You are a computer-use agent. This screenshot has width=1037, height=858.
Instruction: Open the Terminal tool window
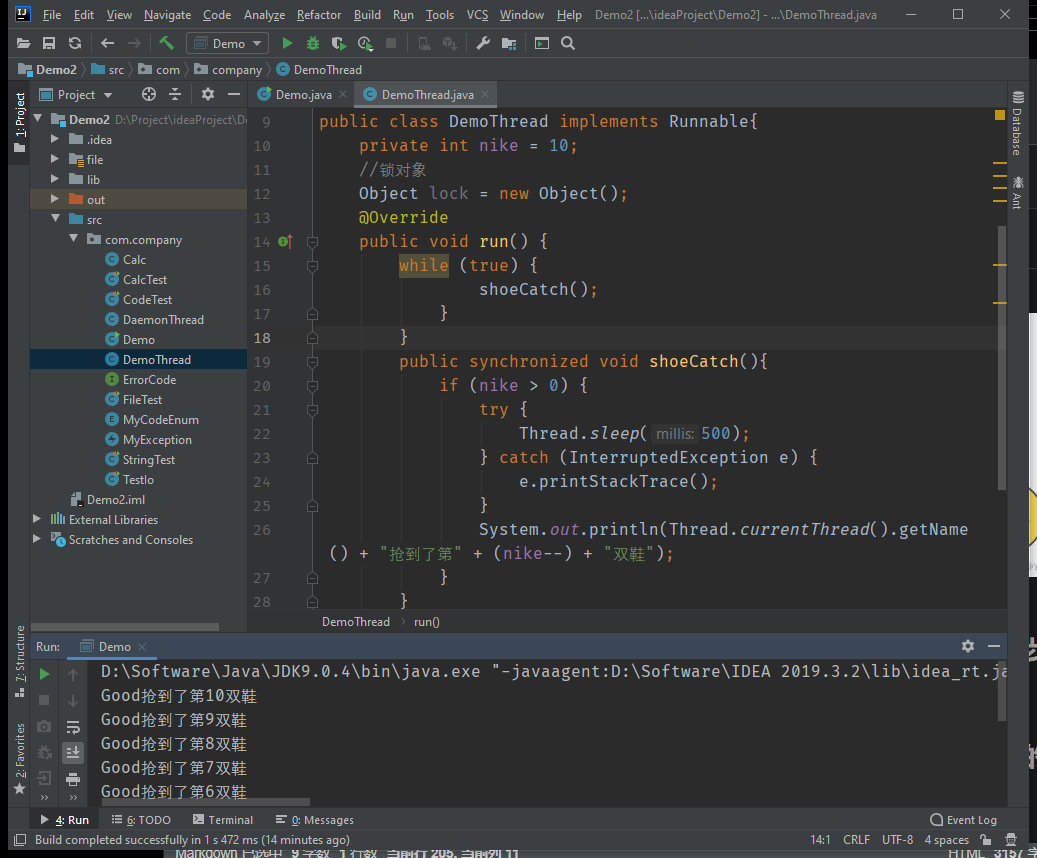pos(223,820)
